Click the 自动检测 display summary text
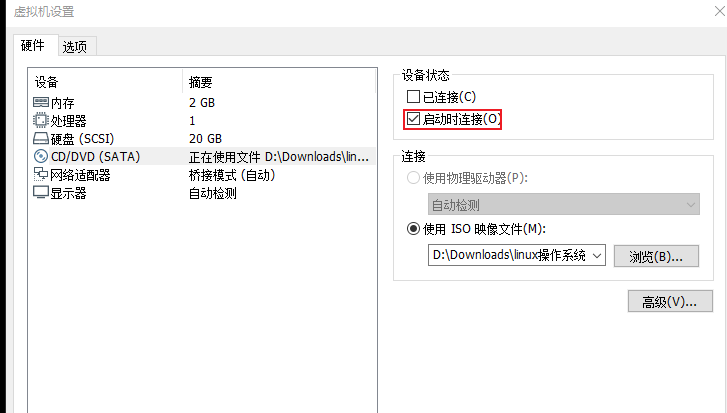Screen dimensions: 727x413 213,193
